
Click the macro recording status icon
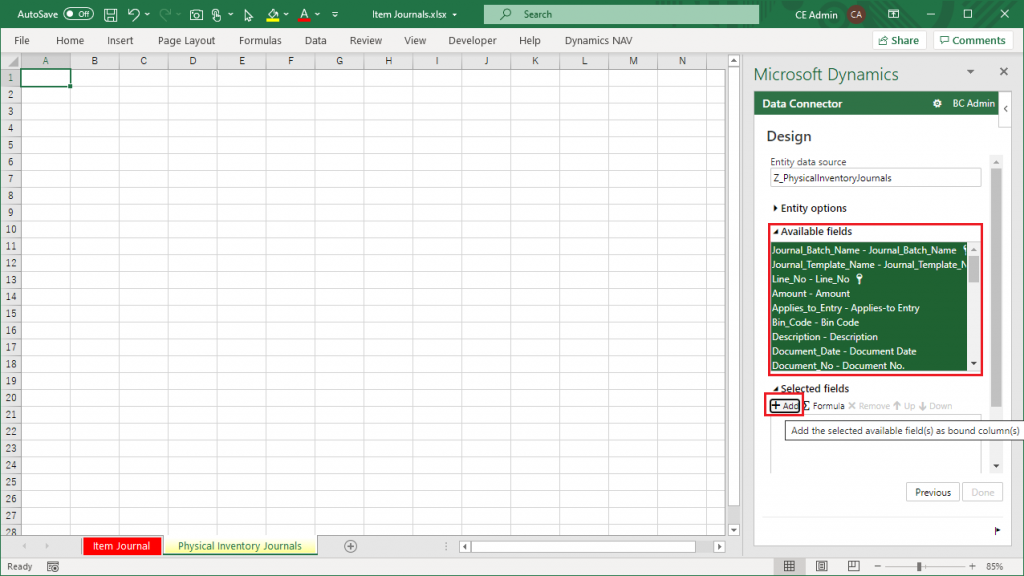tap(53, 566)
